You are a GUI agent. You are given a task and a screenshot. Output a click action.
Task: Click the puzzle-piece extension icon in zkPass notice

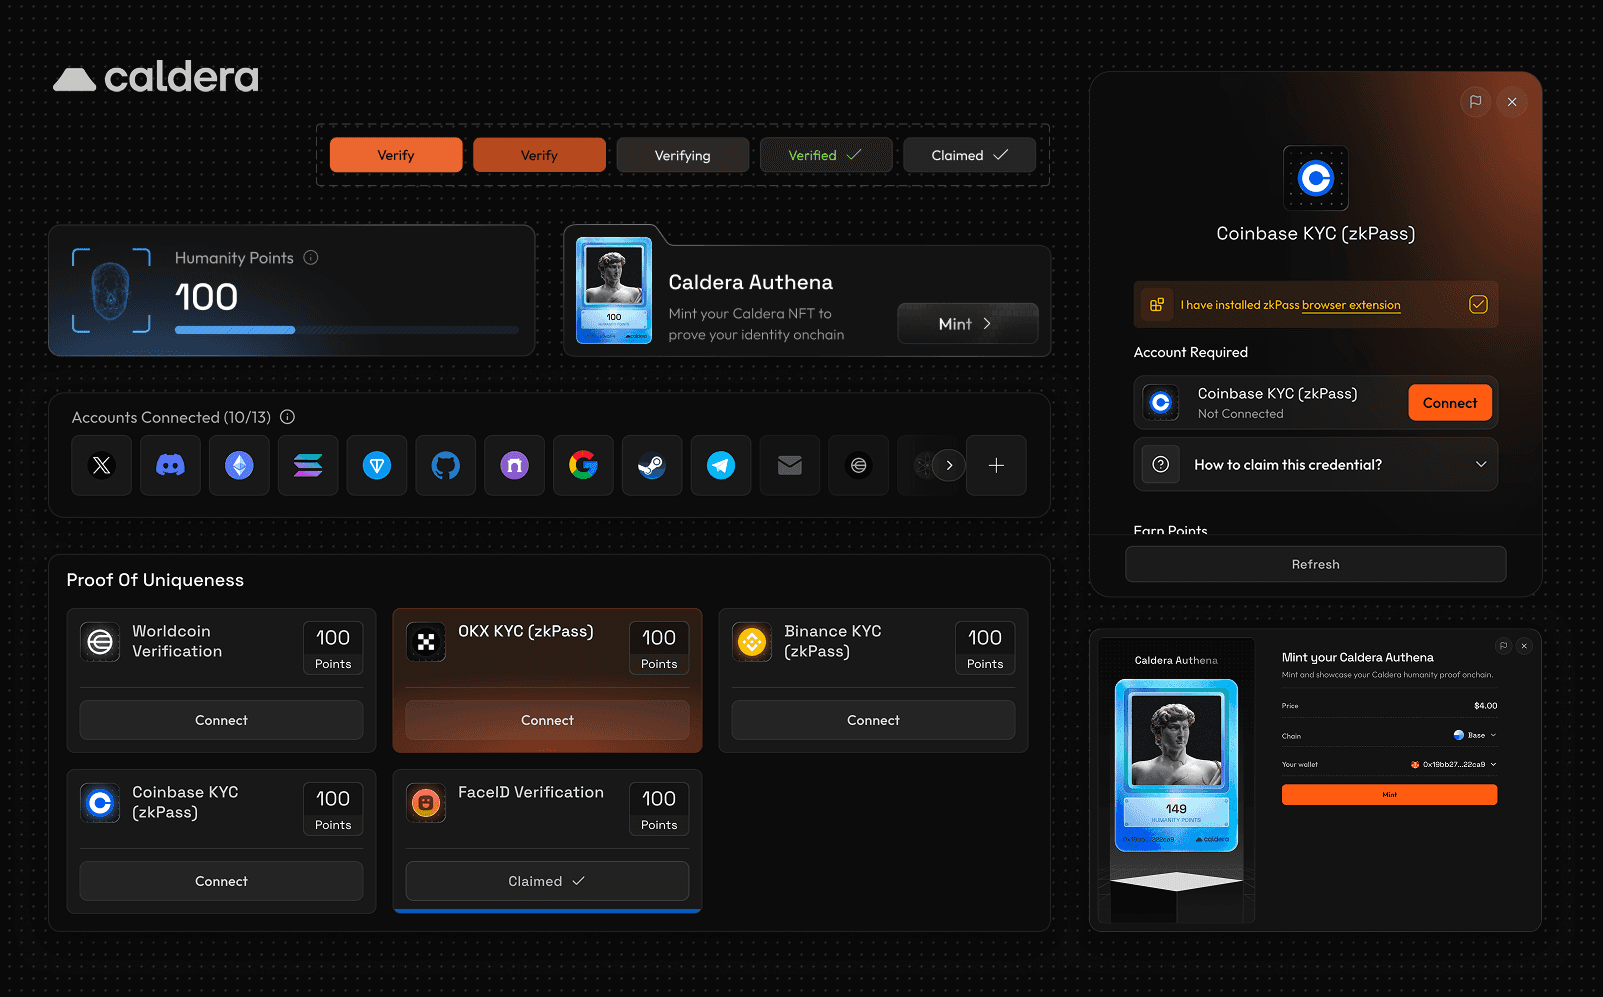pos(1157,305)
